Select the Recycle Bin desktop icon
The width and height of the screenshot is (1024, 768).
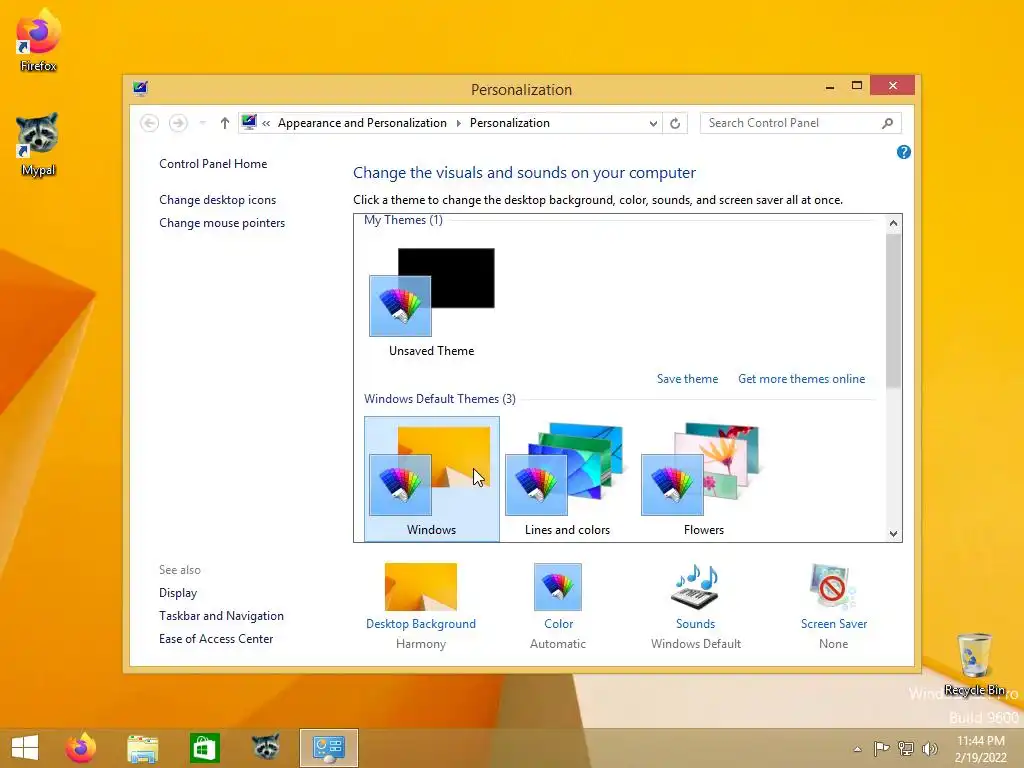[x=974, y=664]
